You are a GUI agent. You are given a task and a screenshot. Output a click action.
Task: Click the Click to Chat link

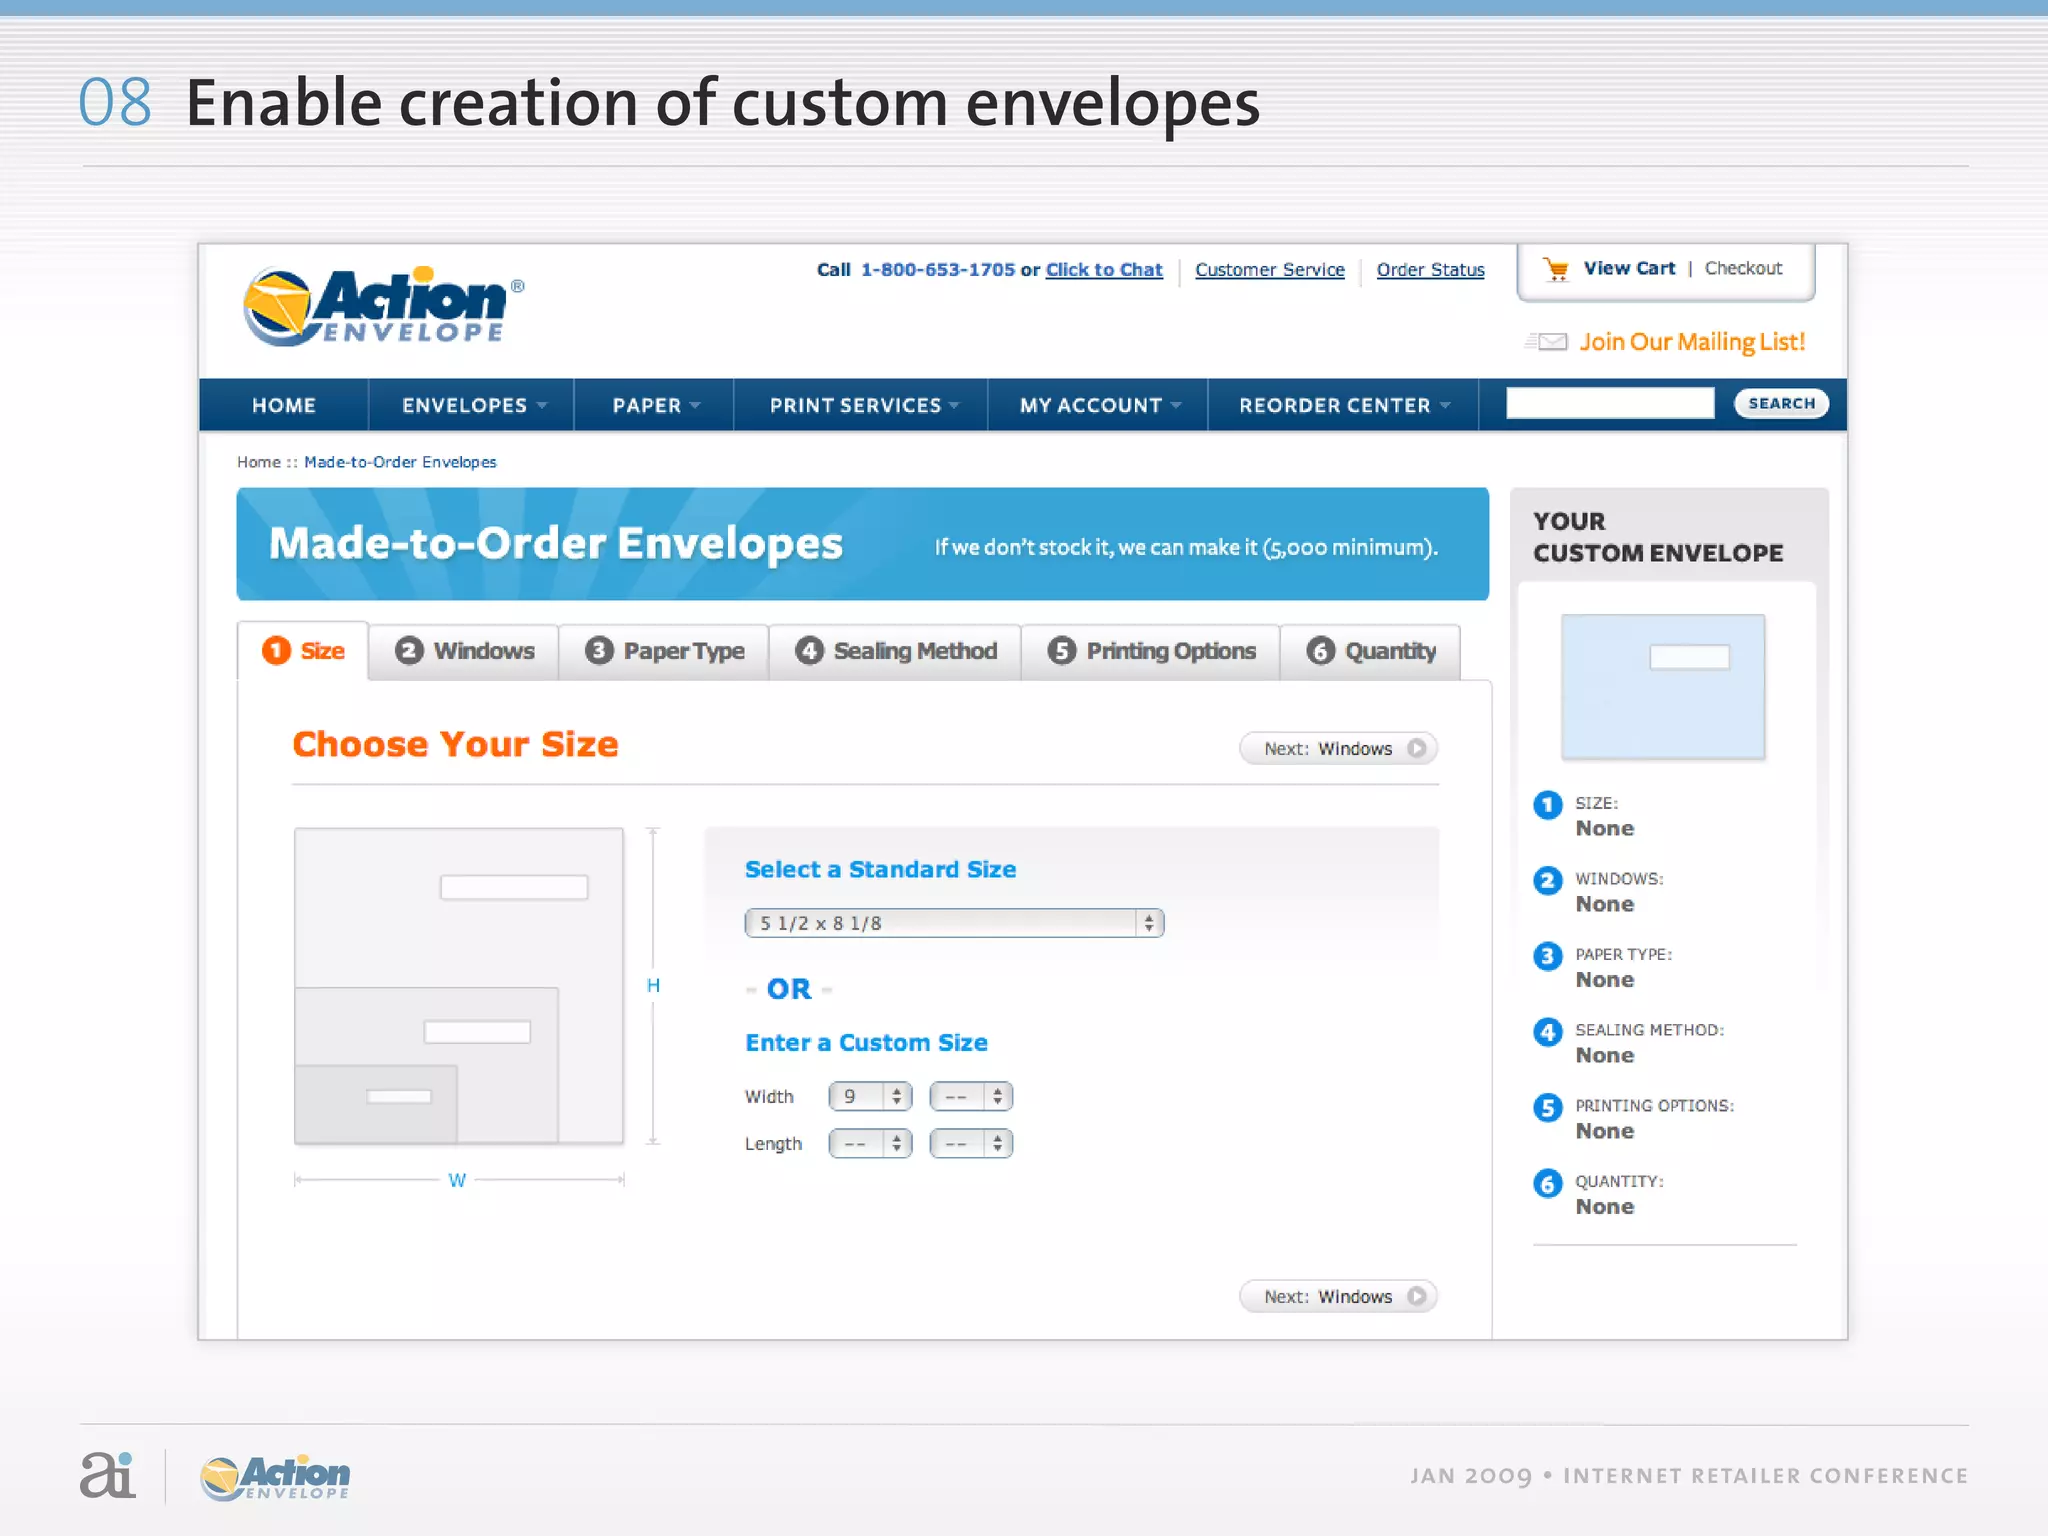(1104, 270)
